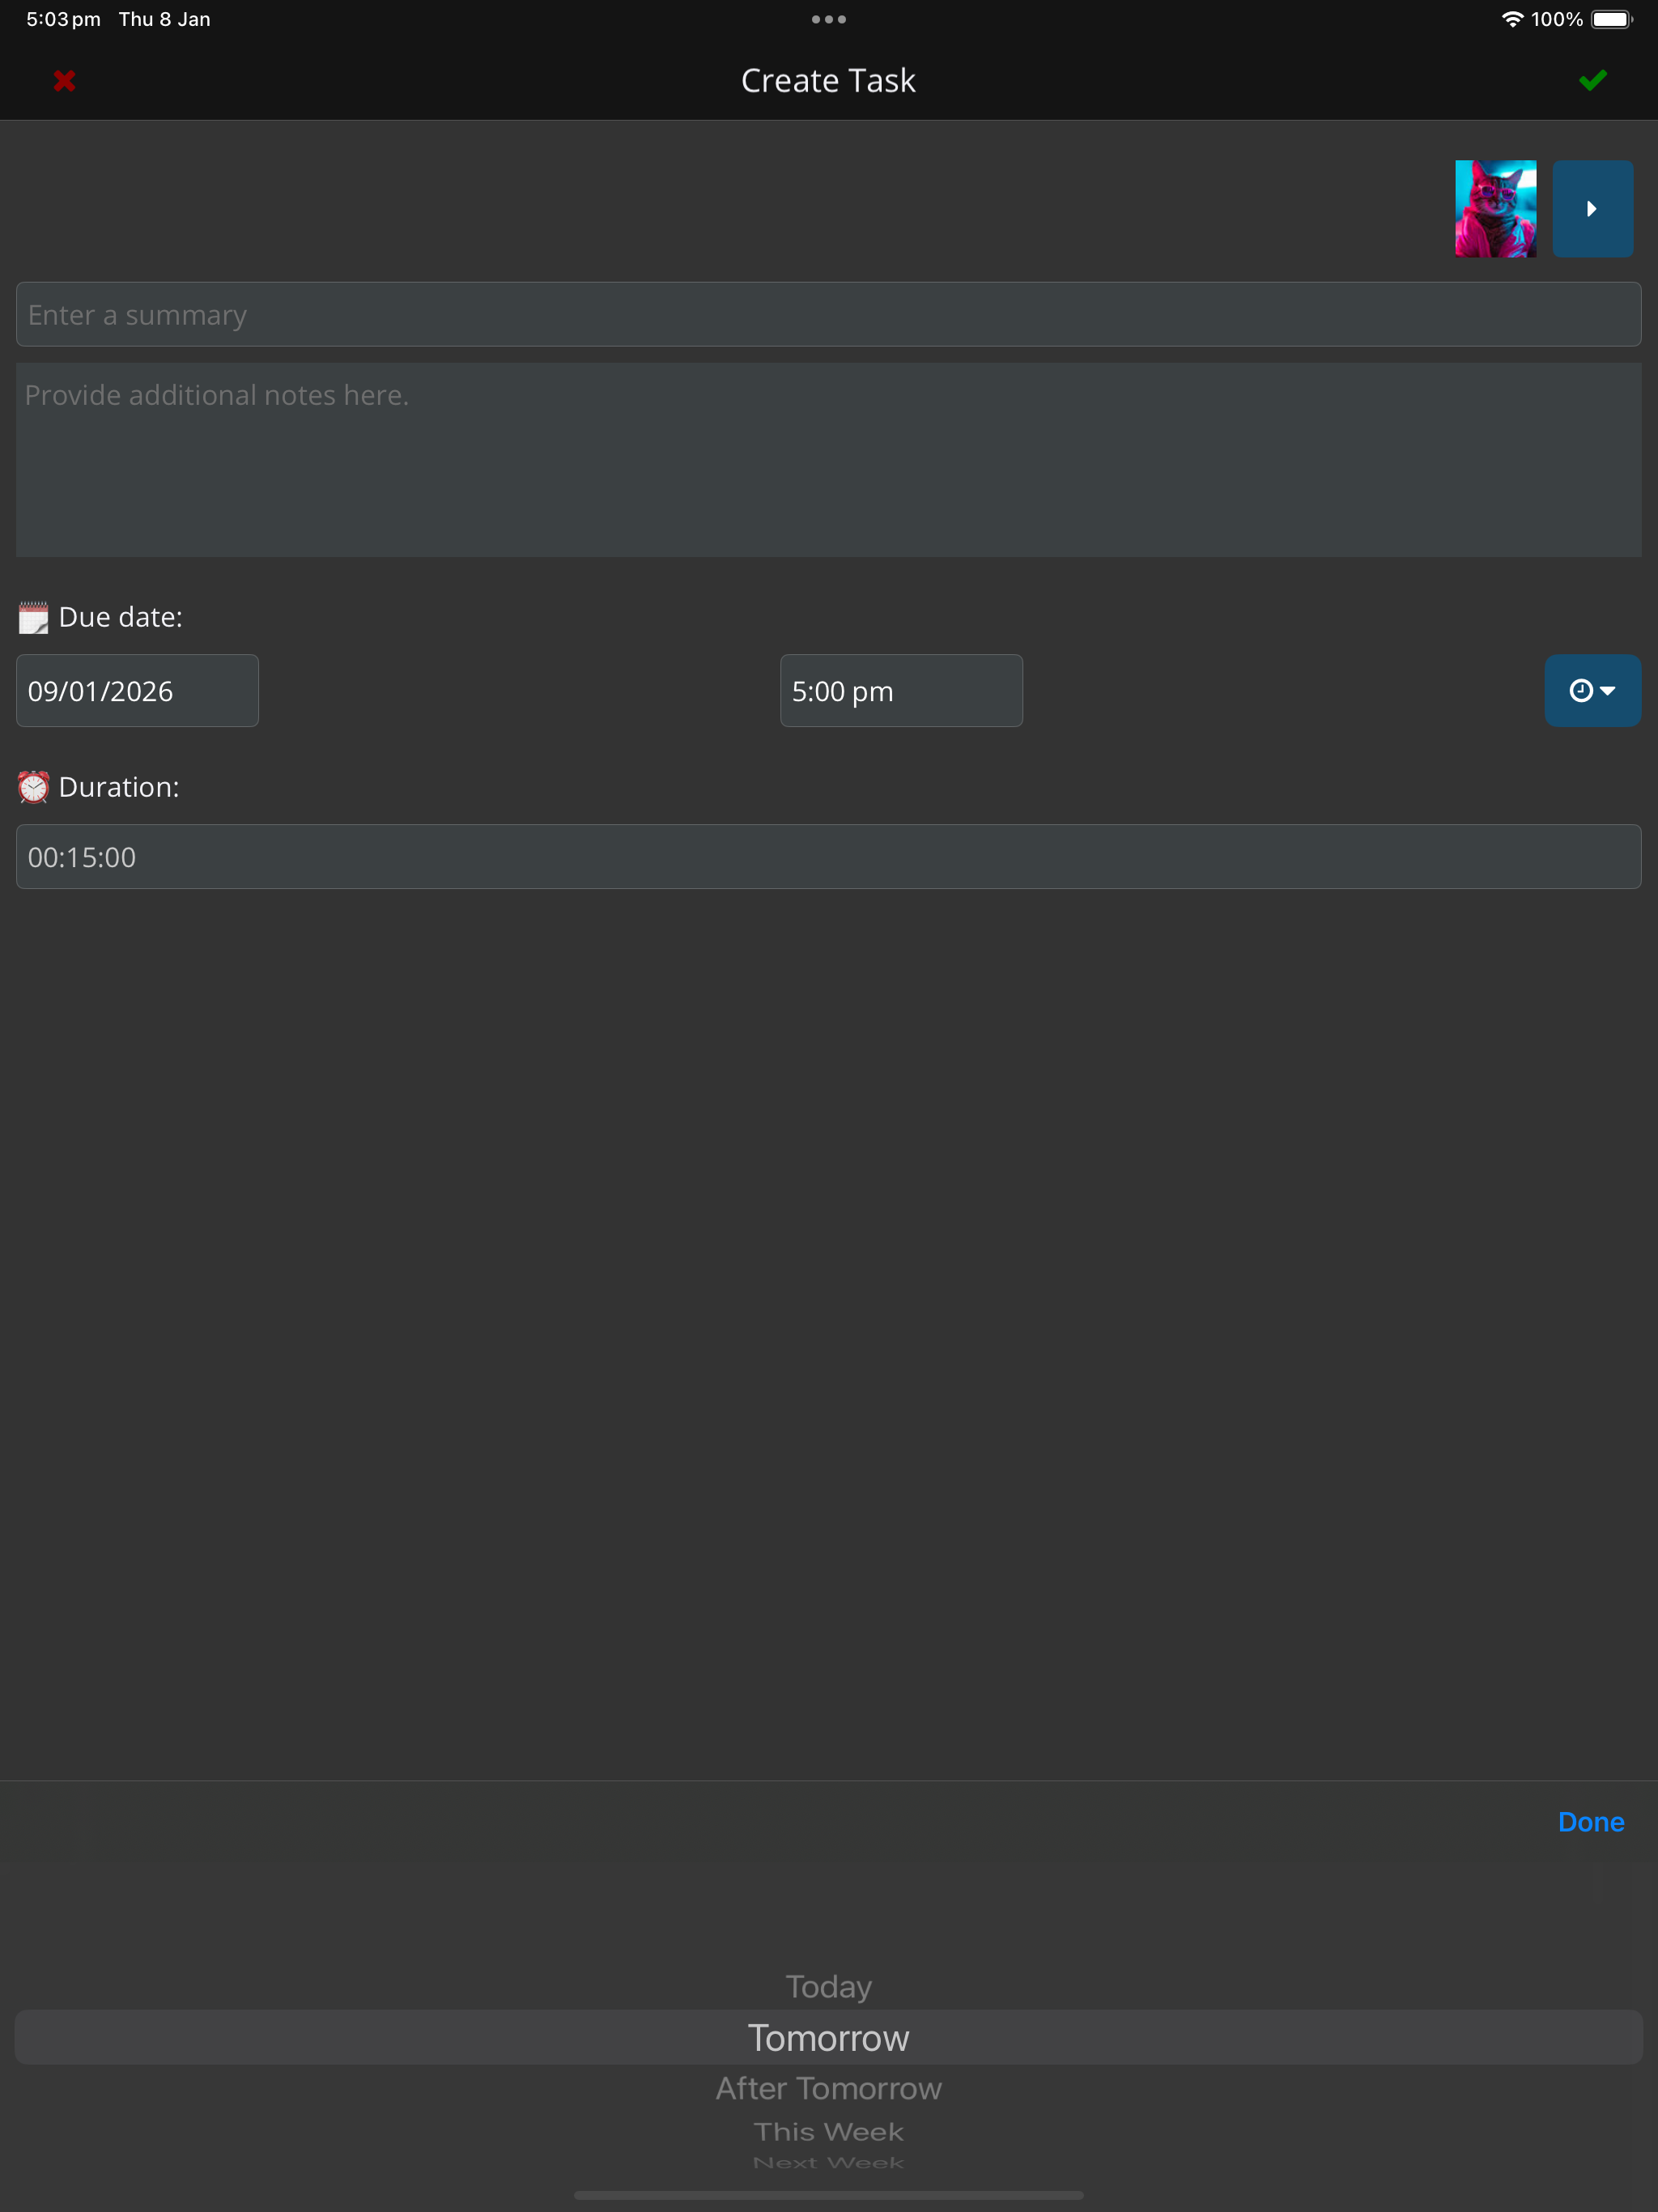Click the additional notes text area

(x=828, y=460)
